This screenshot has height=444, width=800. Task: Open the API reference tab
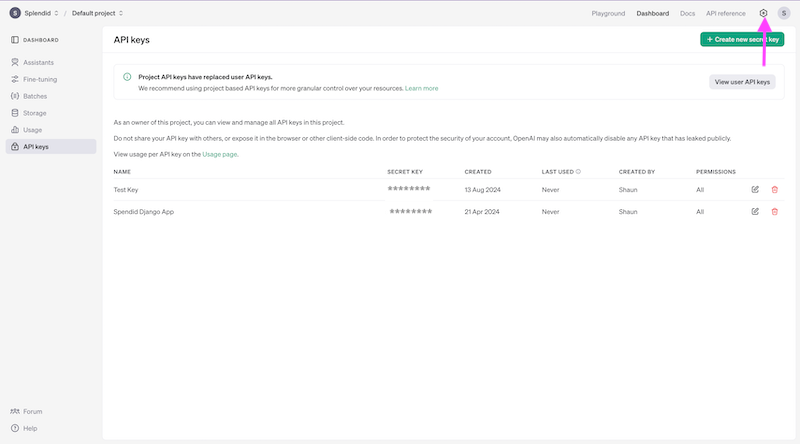tap(726, 13)
